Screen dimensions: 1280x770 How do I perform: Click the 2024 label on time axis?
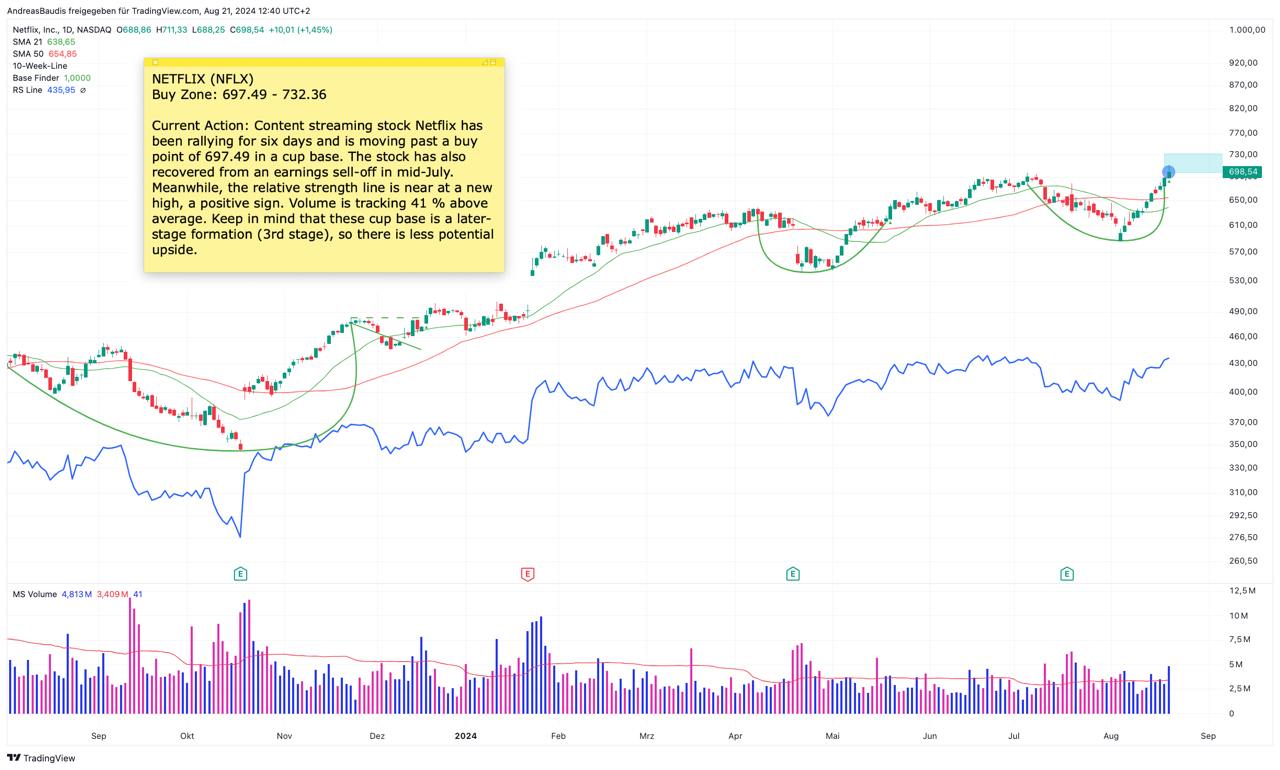tap(465, 736)
